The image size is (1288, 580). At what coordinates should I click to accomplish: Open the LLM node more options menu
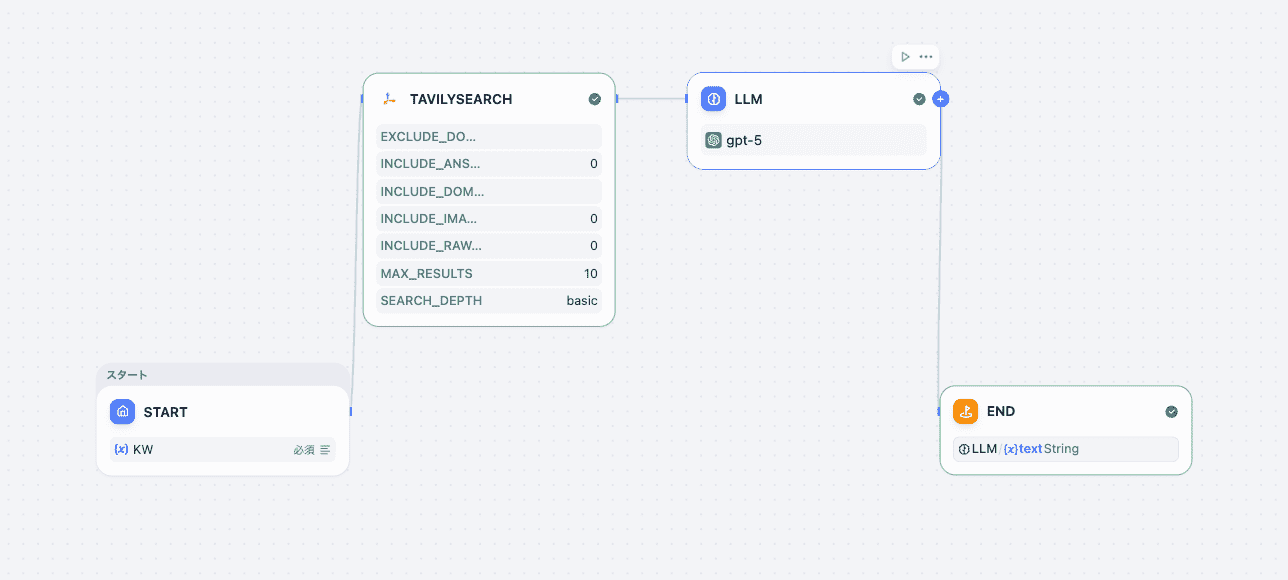[926, 57]
